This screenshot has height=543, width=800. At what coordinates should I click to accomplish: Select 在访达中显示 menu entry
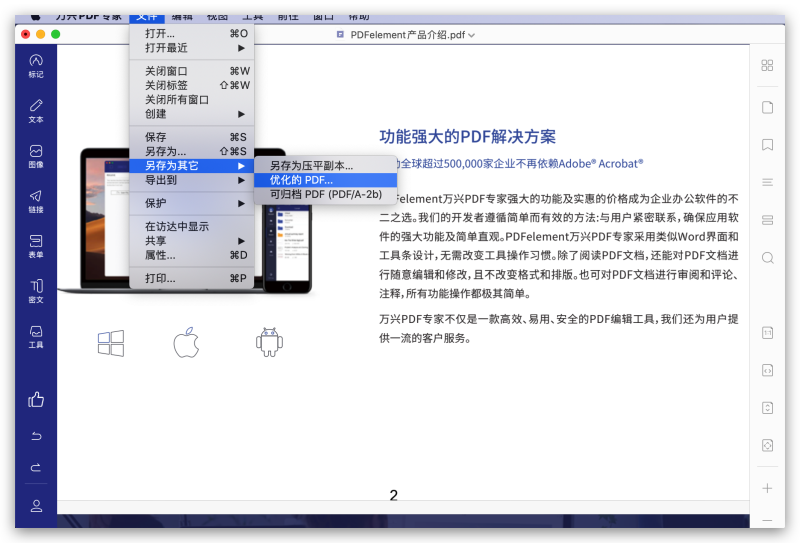coord(192,227)
